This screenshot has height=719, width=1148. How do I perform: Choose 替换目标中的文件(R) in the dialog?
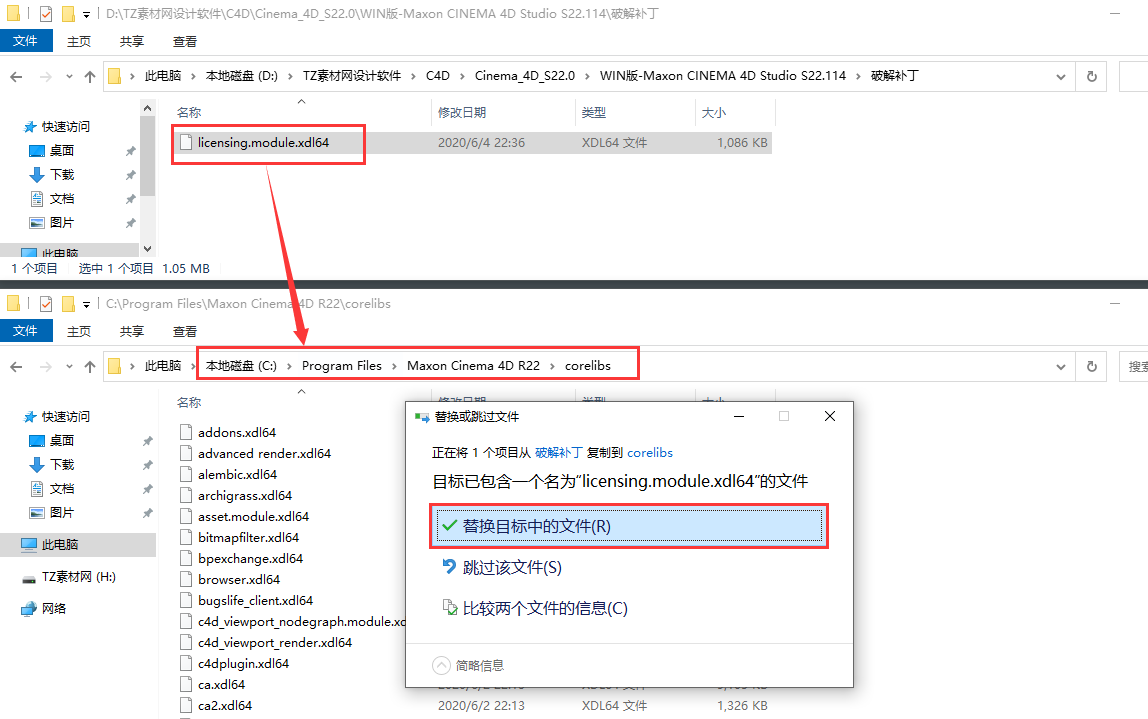pos(629,526)
